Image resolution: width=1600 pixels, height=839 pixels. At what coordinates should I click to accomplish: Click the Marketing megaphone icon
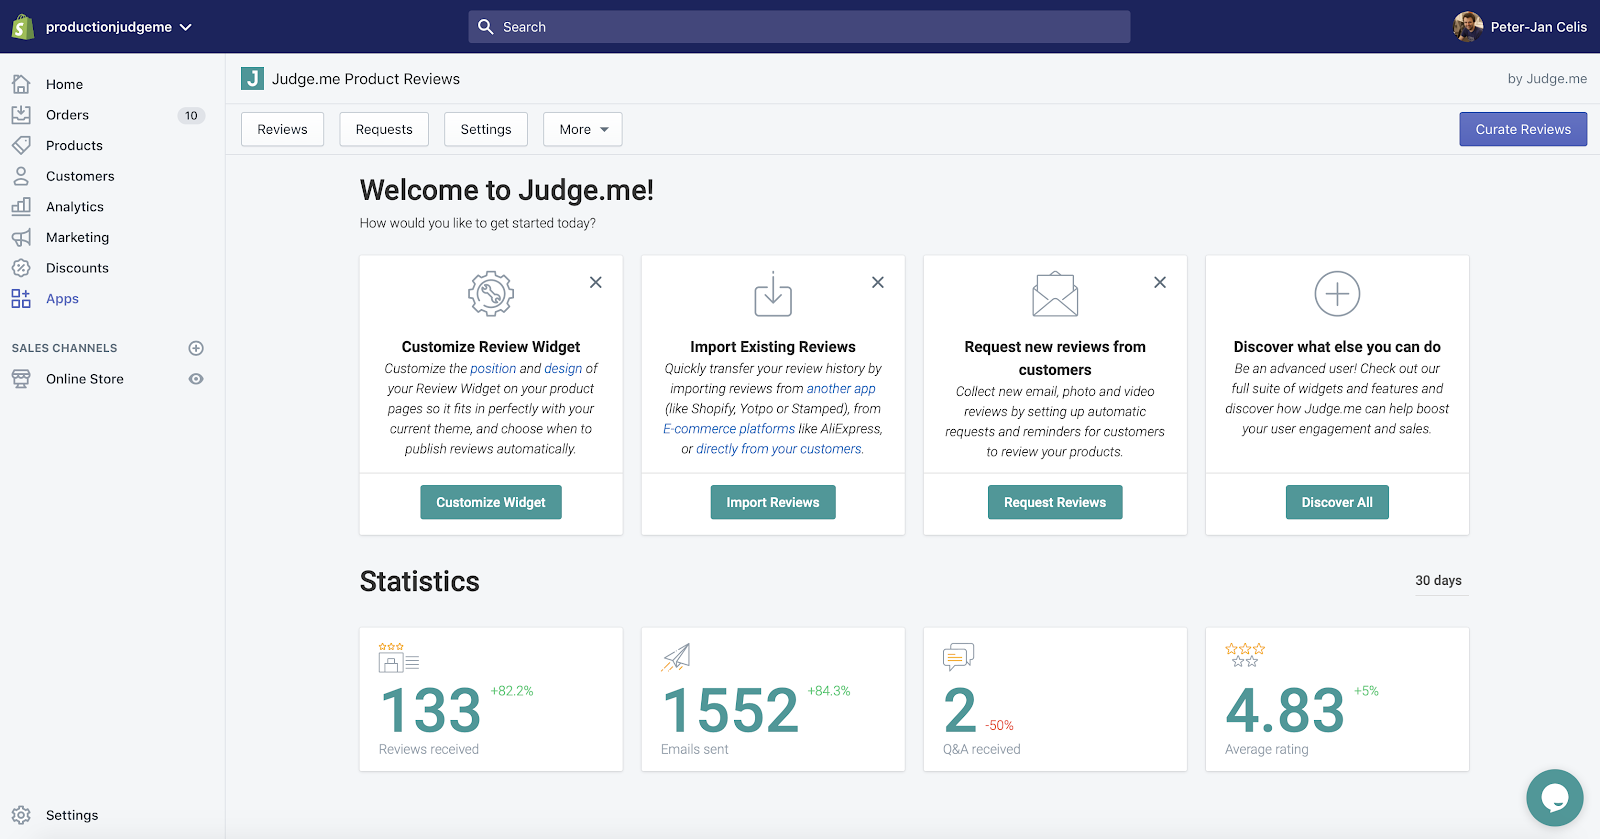point(21,237)
